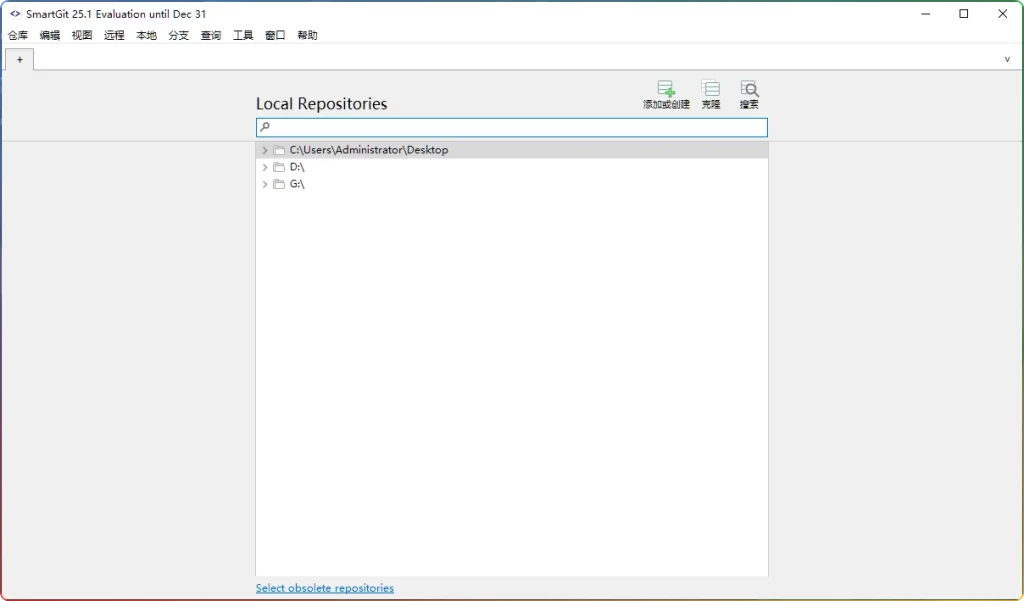Screen dimensions: 1024x601
Task: Click the Select obsolete repositories link
Action: click(324, 588)
